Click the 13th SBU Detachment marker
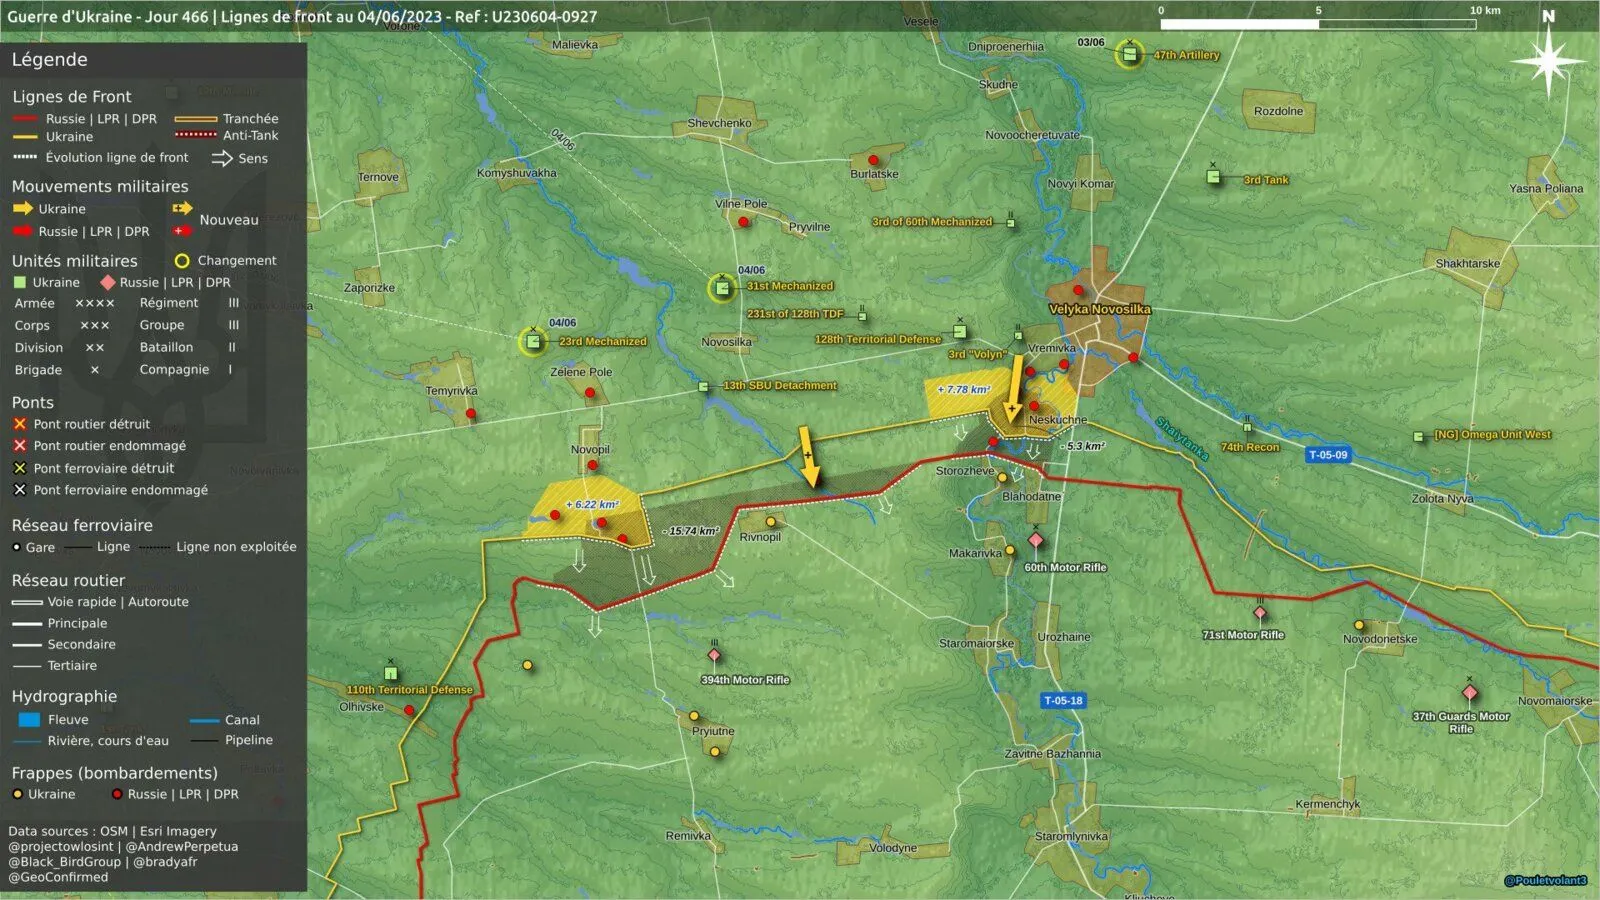Image resolution: width=1600 pixels, height=900 pixels. coord(704,387)
